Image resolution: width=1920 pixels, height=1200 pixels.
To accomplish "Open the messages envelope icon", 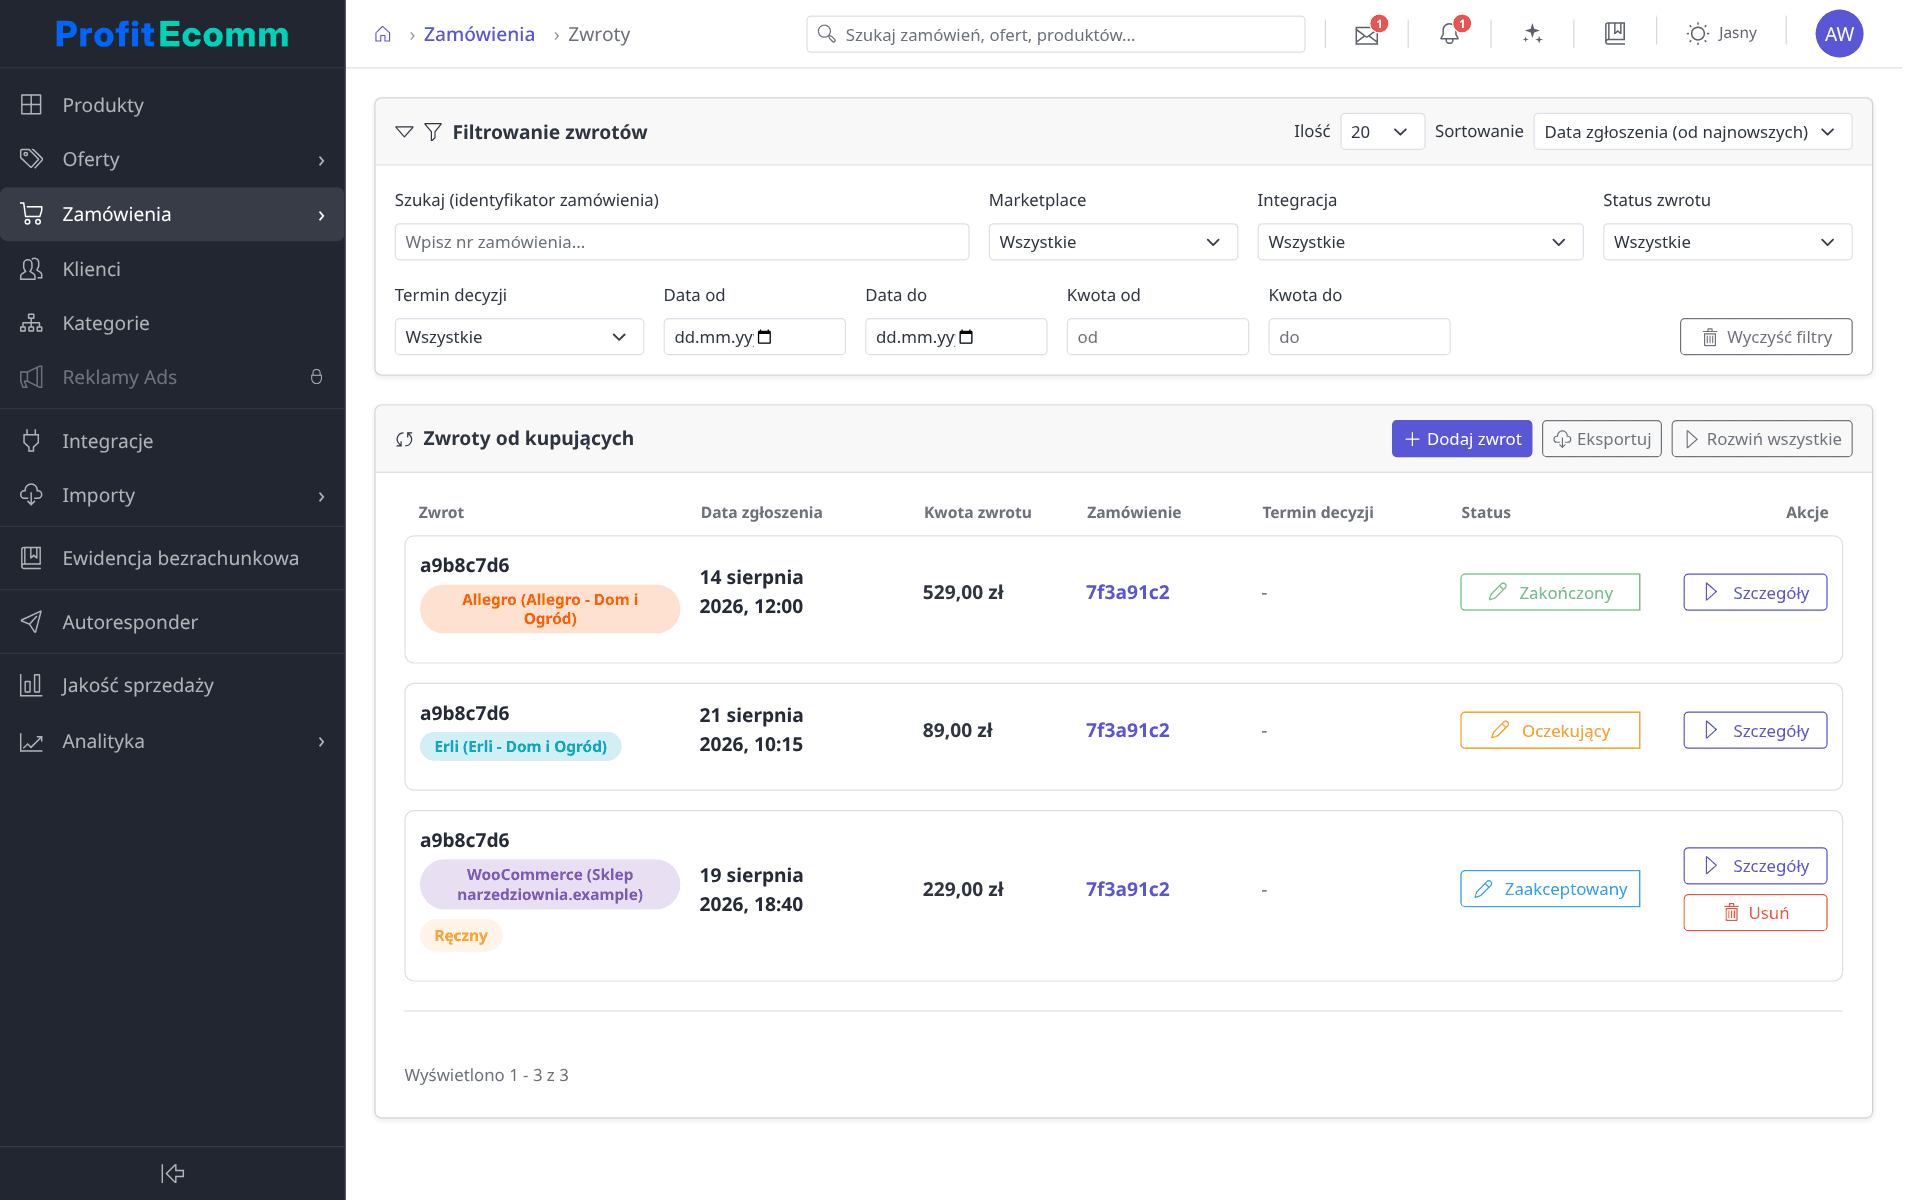I will click(1366, 34).
